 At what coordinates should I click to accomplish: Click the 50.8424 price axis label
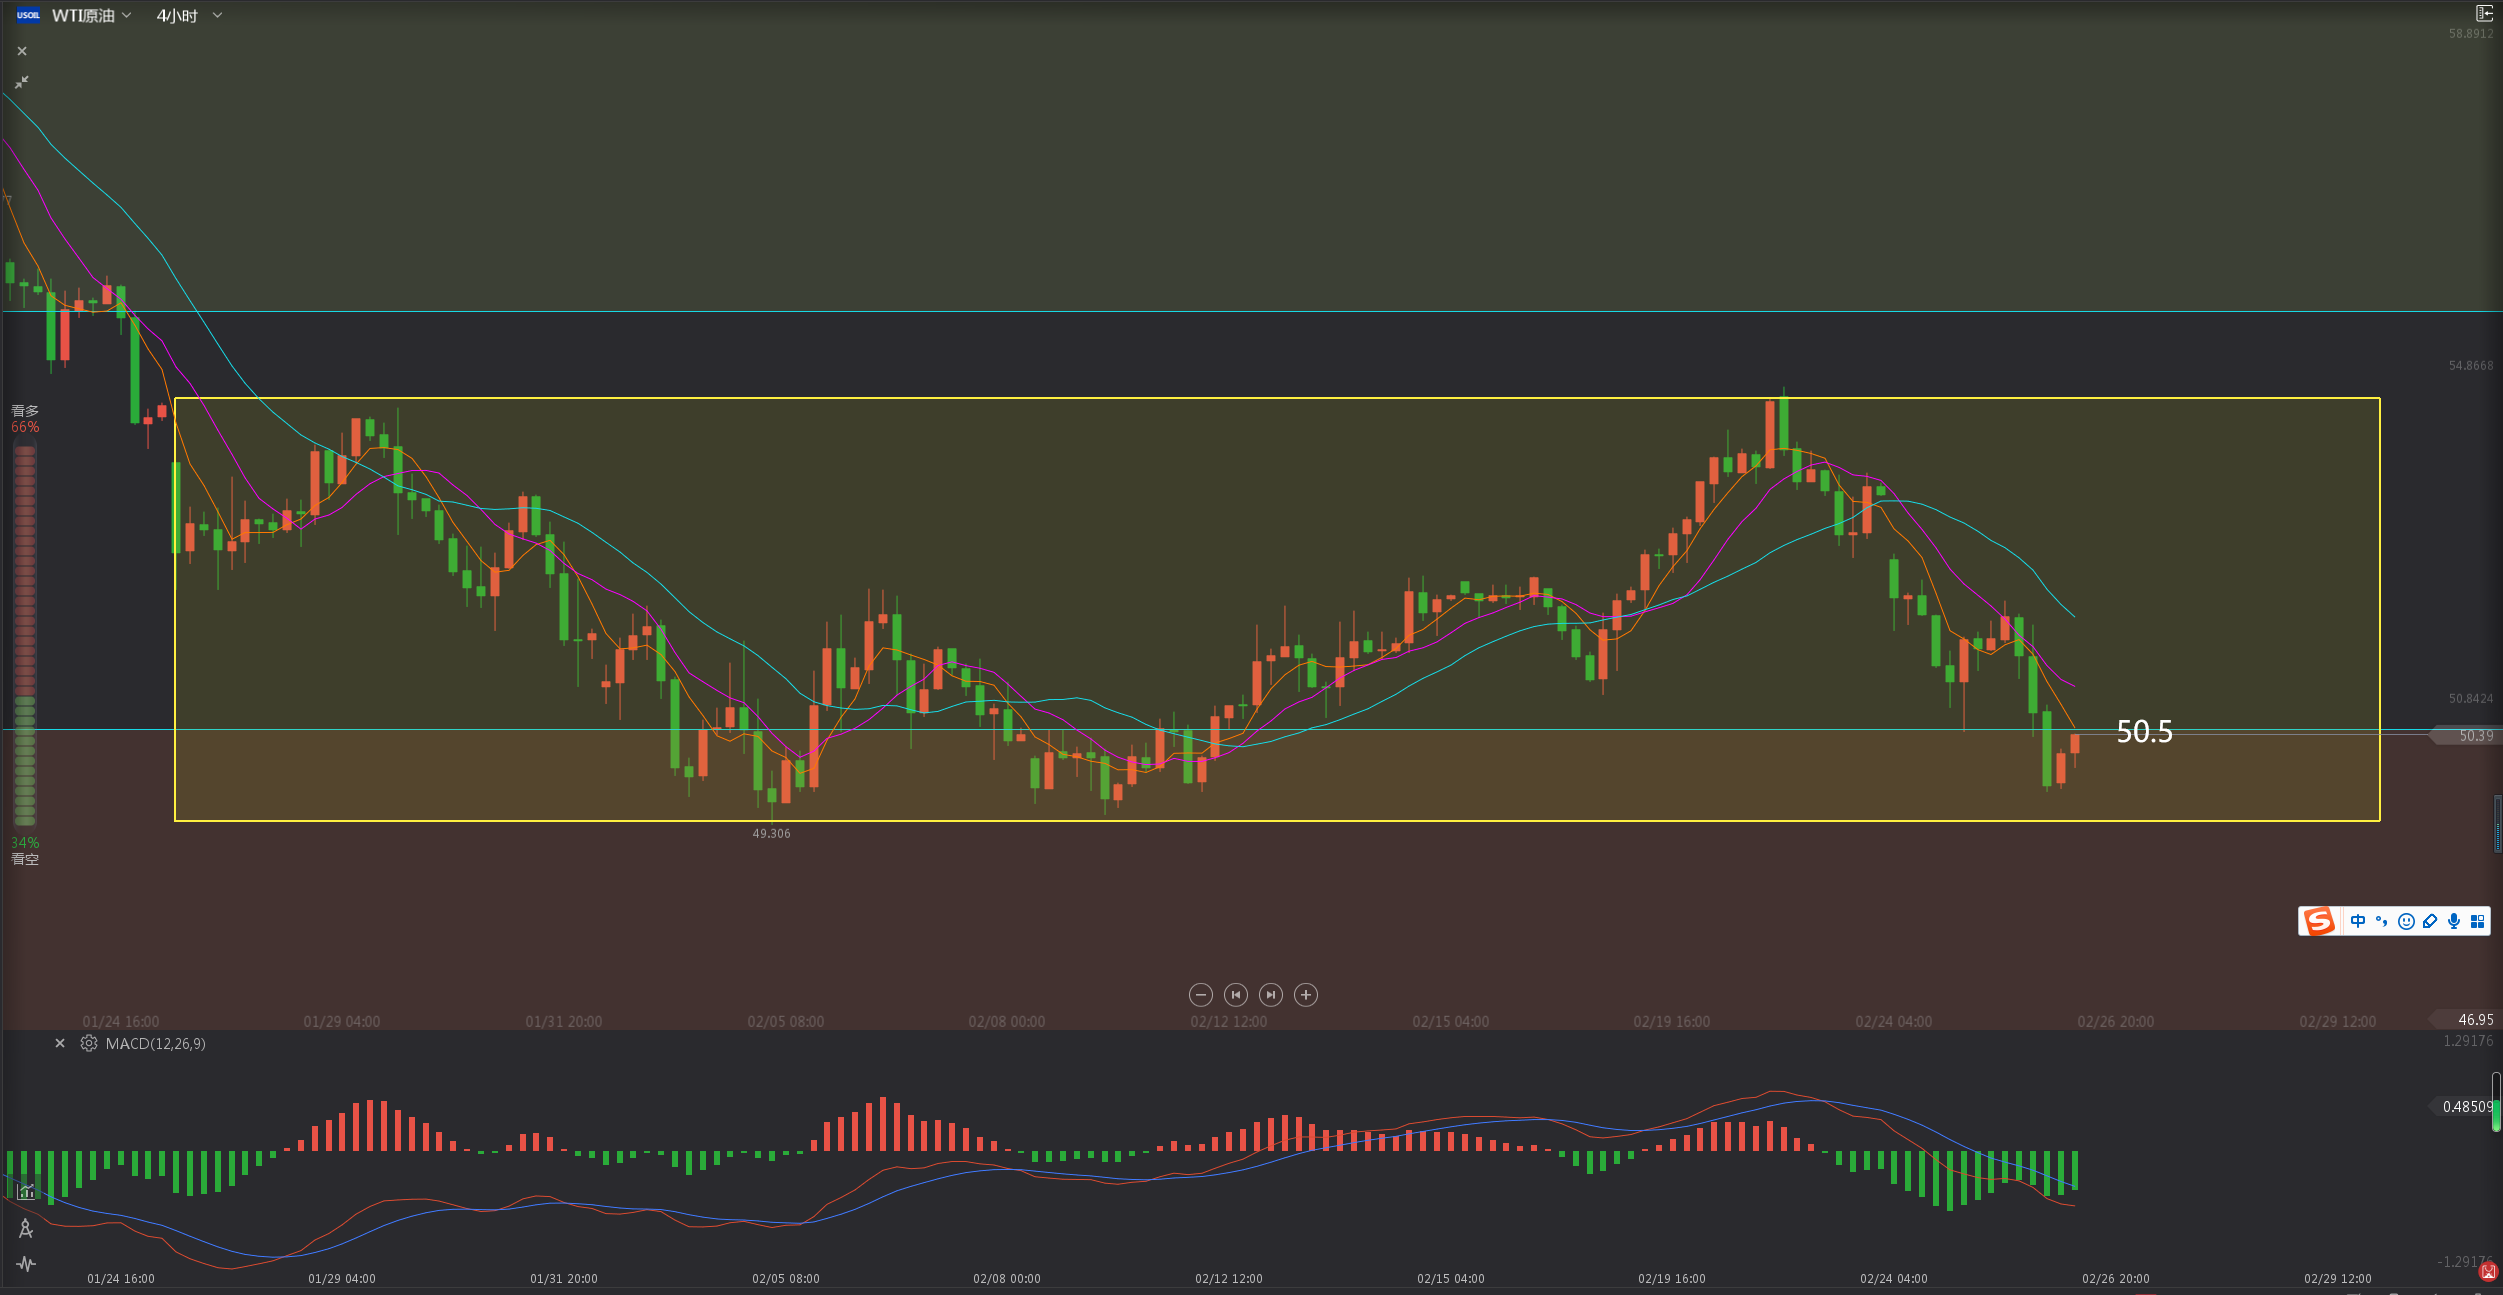2471,698
